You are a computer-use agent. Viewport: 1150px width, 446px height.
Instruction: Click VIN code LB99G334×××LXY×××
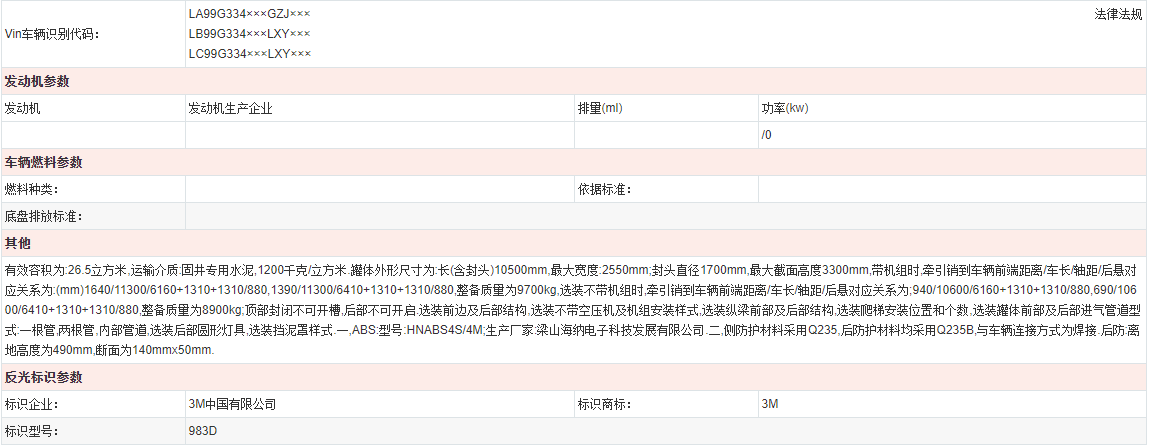[249, 34]
